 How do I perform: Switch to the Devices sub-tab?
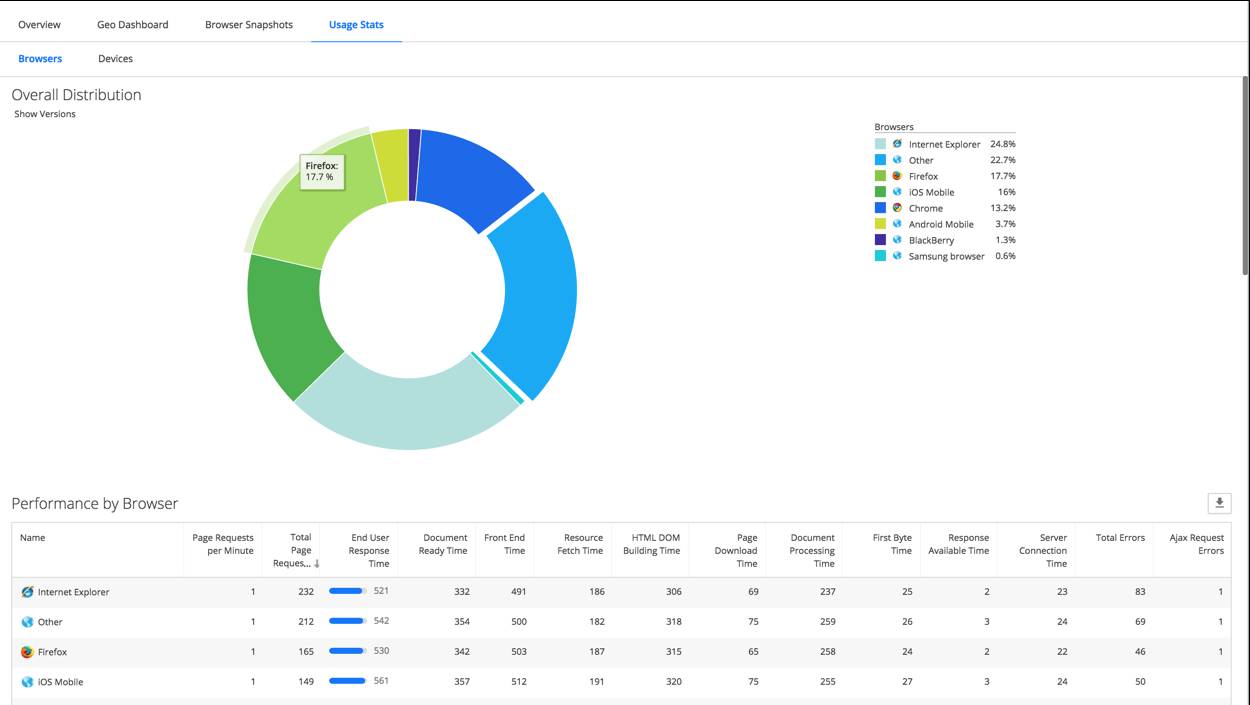coord(115,58)
